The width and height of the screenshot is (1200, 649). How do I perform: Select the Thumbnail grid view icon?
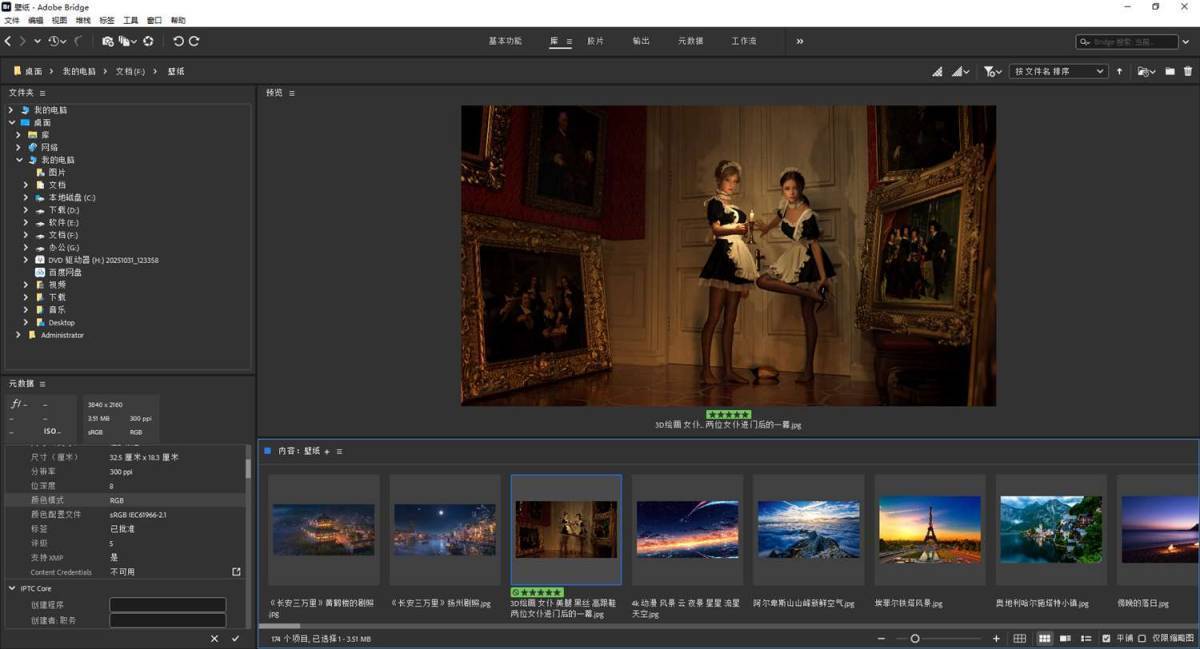point(1046,639)
